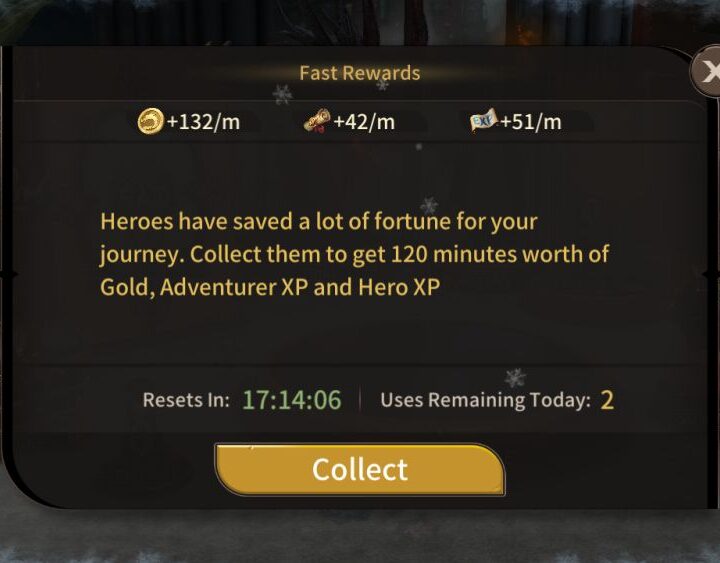Select the +132/m gold rate
This screenshot has height=563, width=720.
(x=203, y=122)
